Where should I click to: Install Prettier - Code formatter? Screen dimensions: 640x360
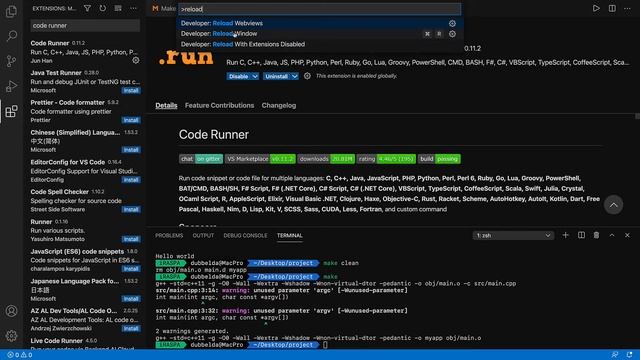pyautogui.click(x=131, y=120)
